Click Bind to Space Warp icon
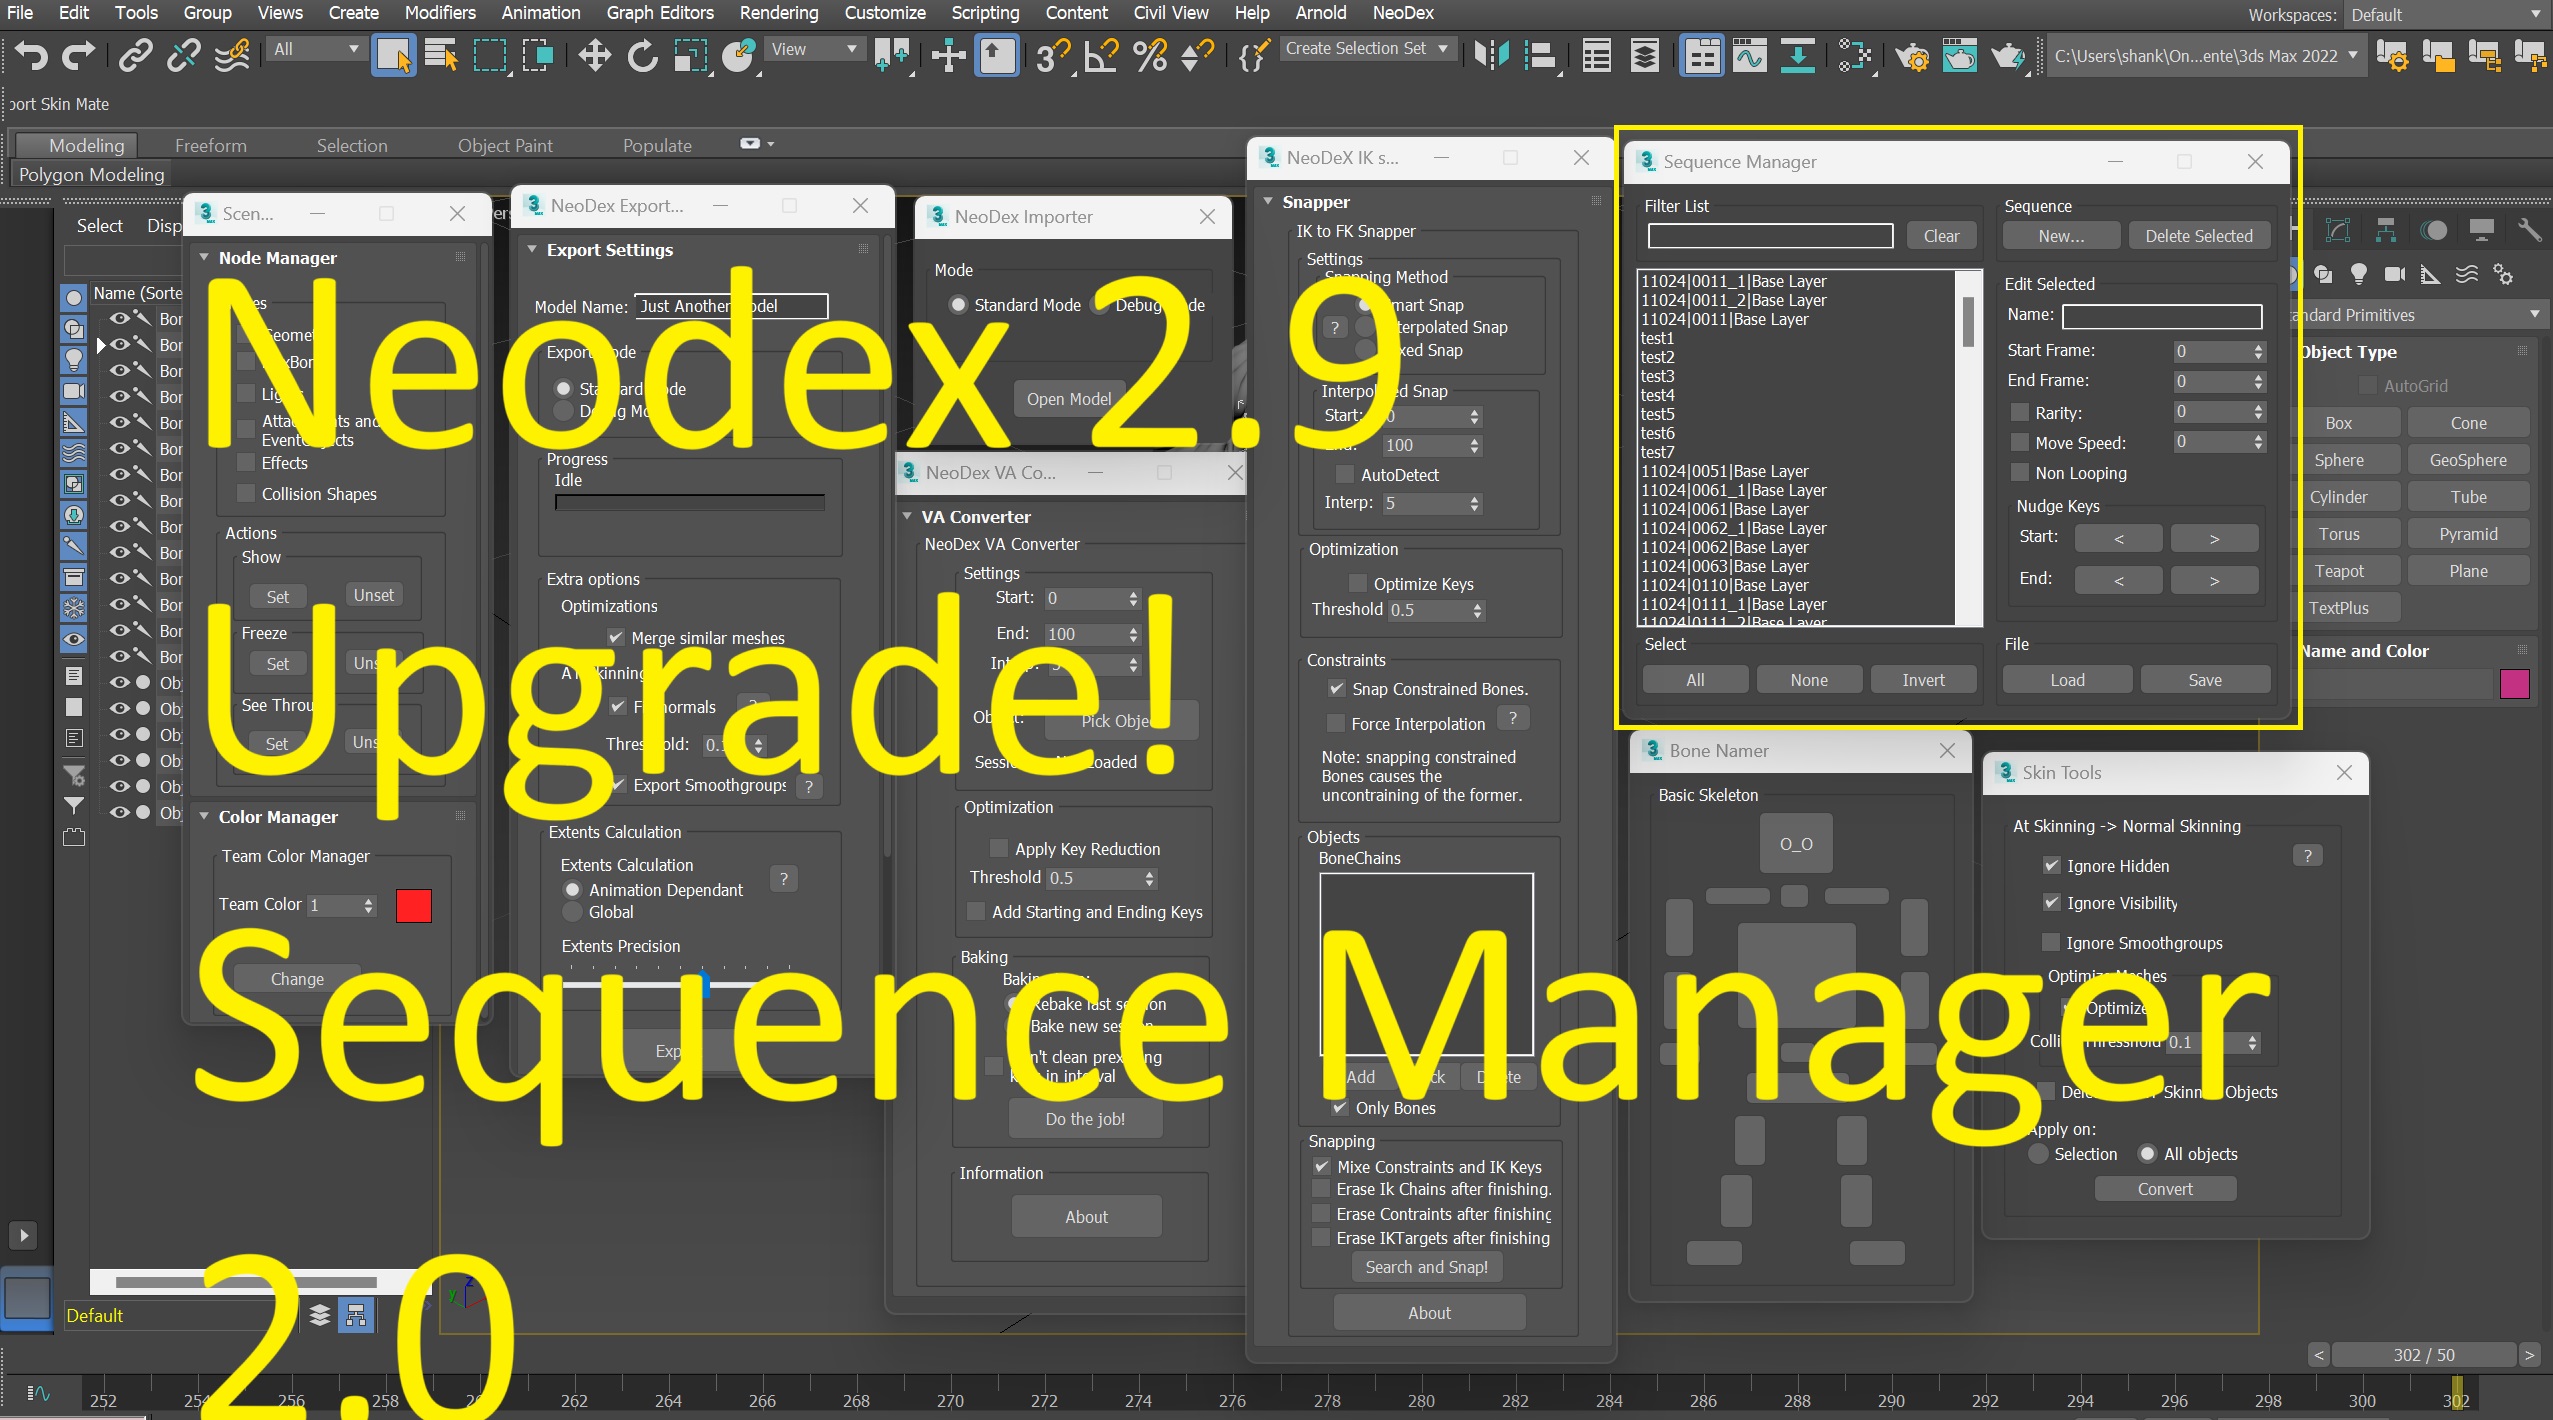2553x1420 pixels. 232,55
